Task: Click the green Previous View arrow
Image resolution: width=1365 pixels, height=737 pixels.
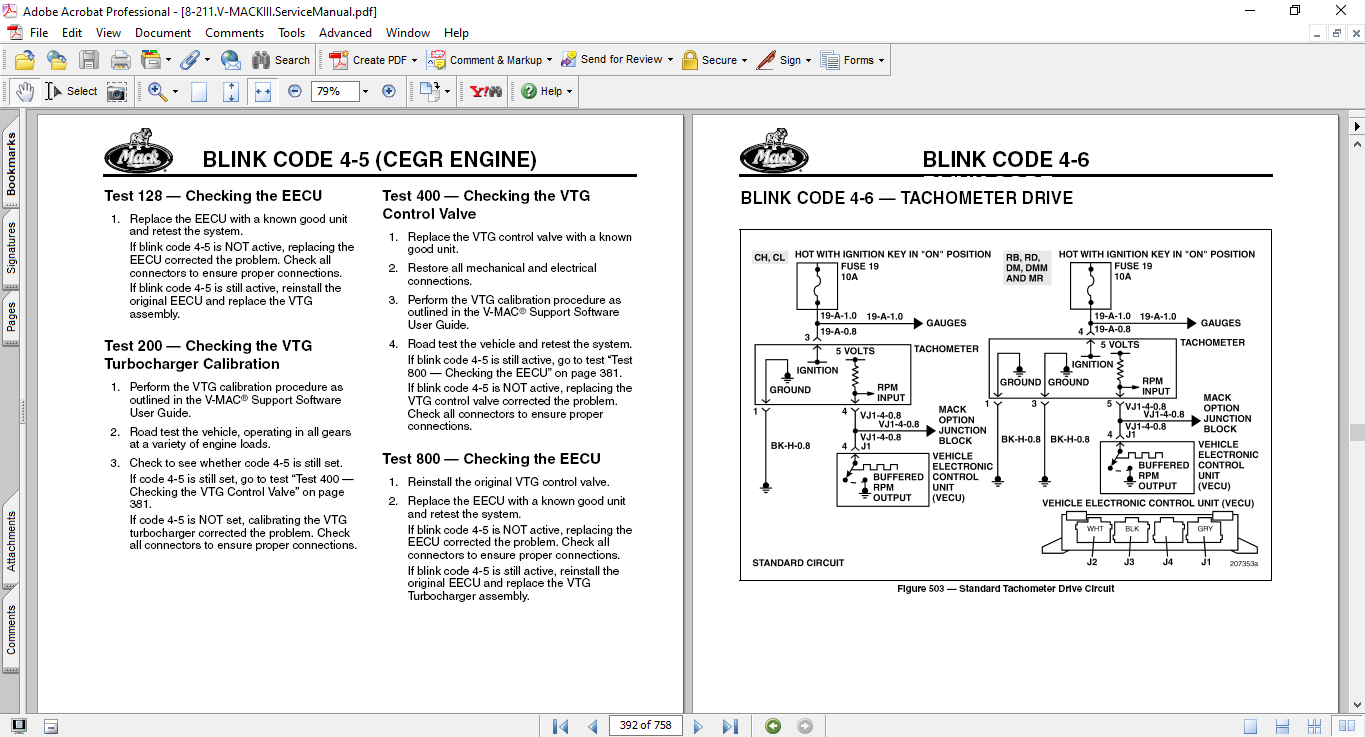Action: point(773,726)
